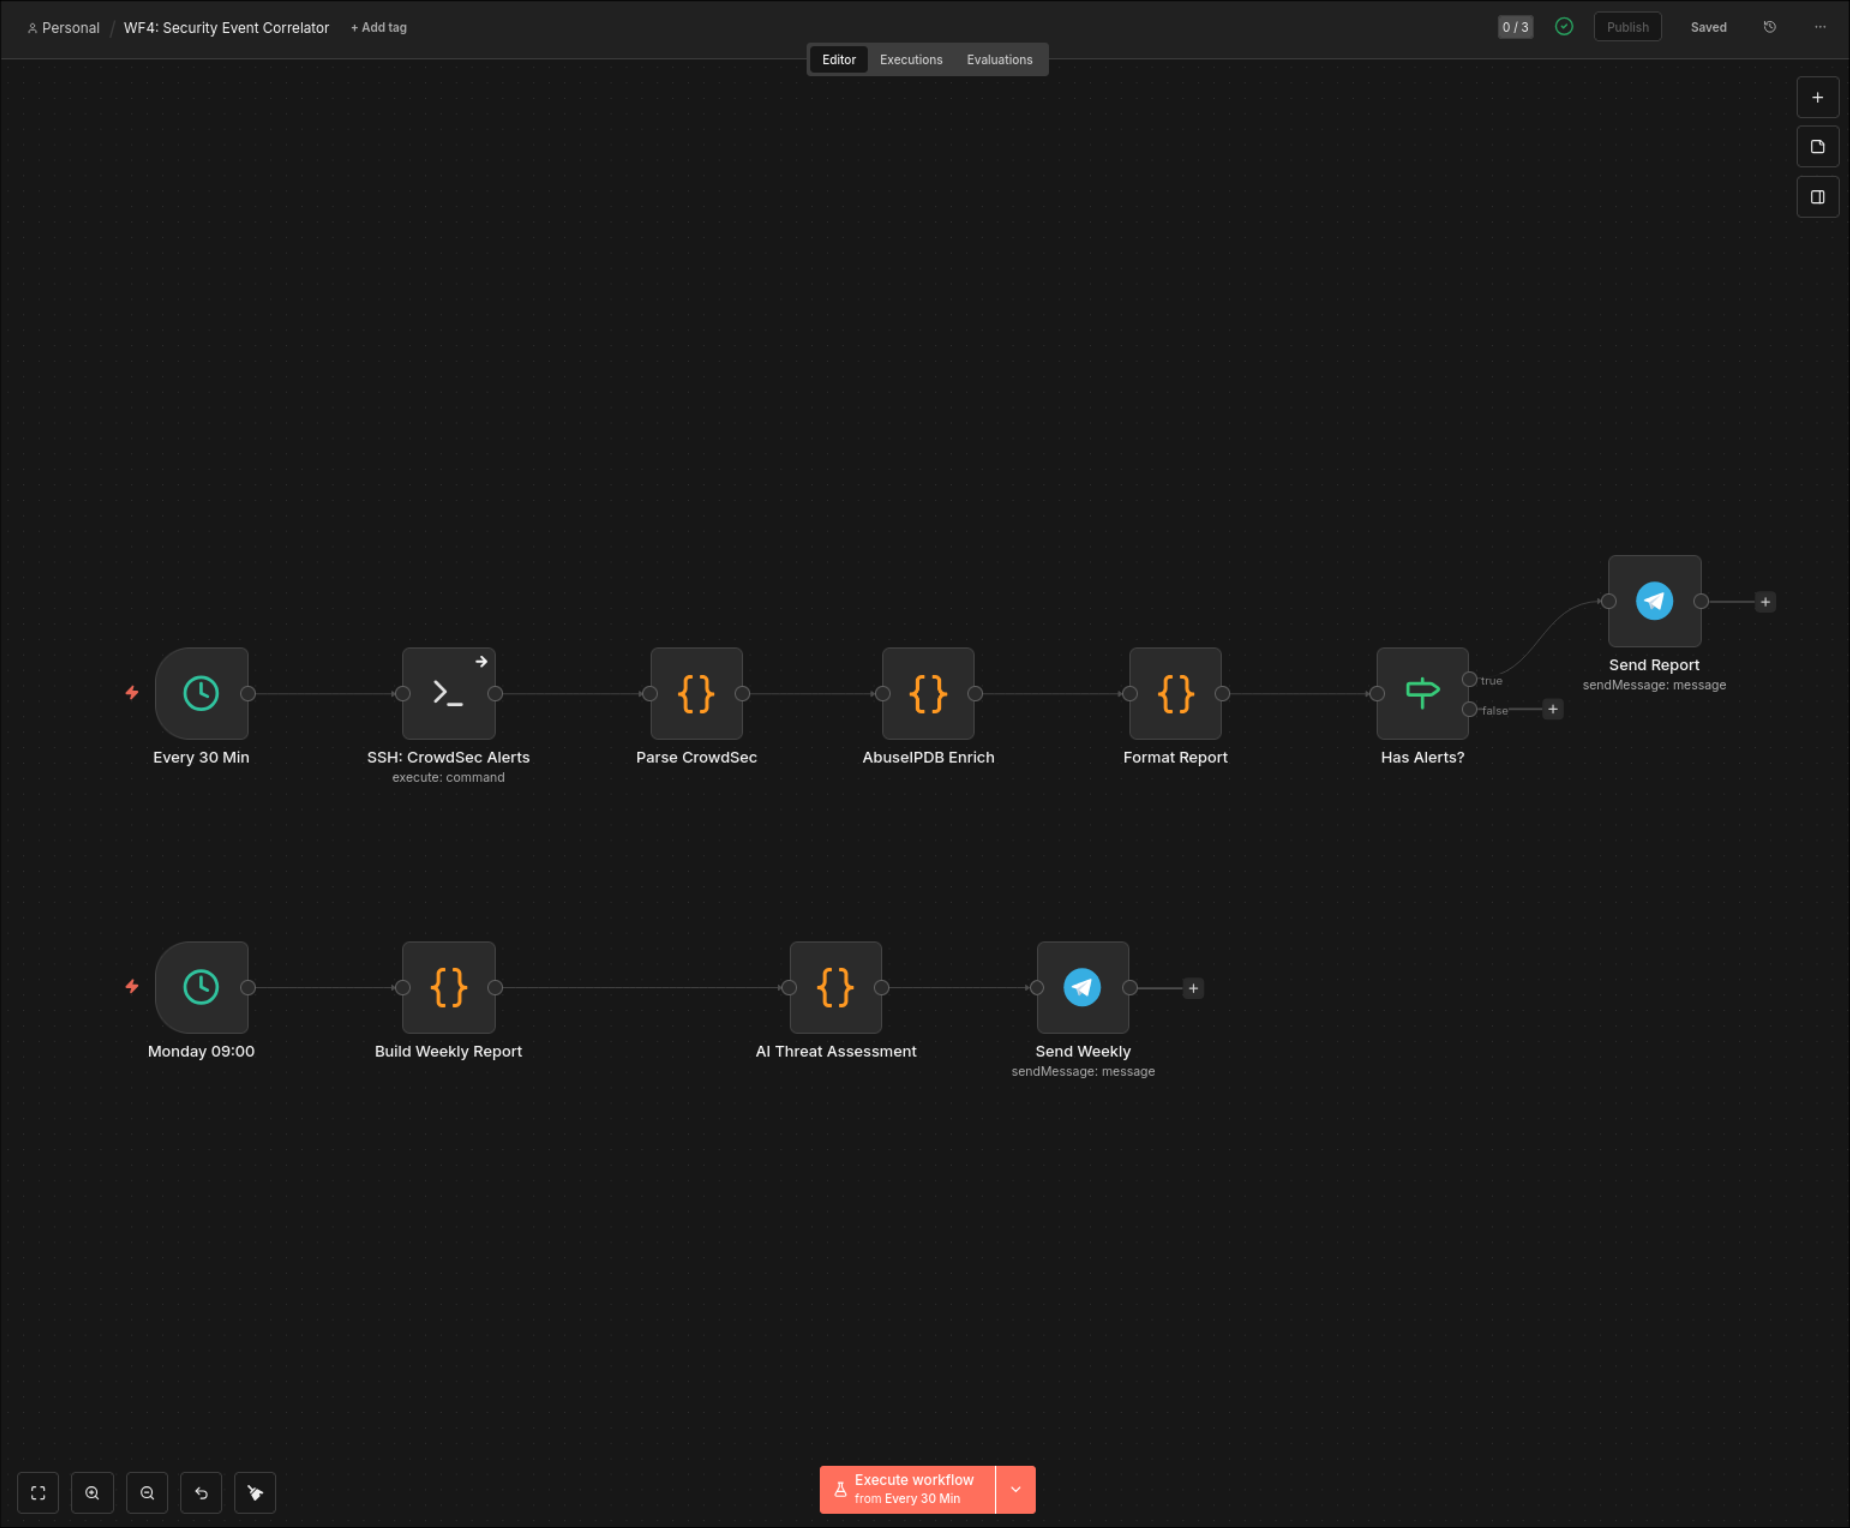Switch to the Executions tab
This screenshot has height=1528, width=1850.
911,60
